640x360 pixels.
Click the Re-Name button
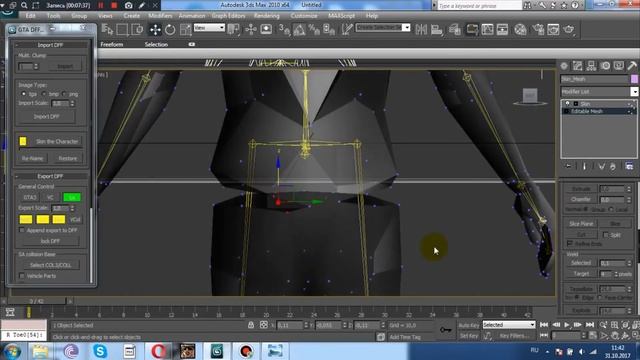pos(33,158)
